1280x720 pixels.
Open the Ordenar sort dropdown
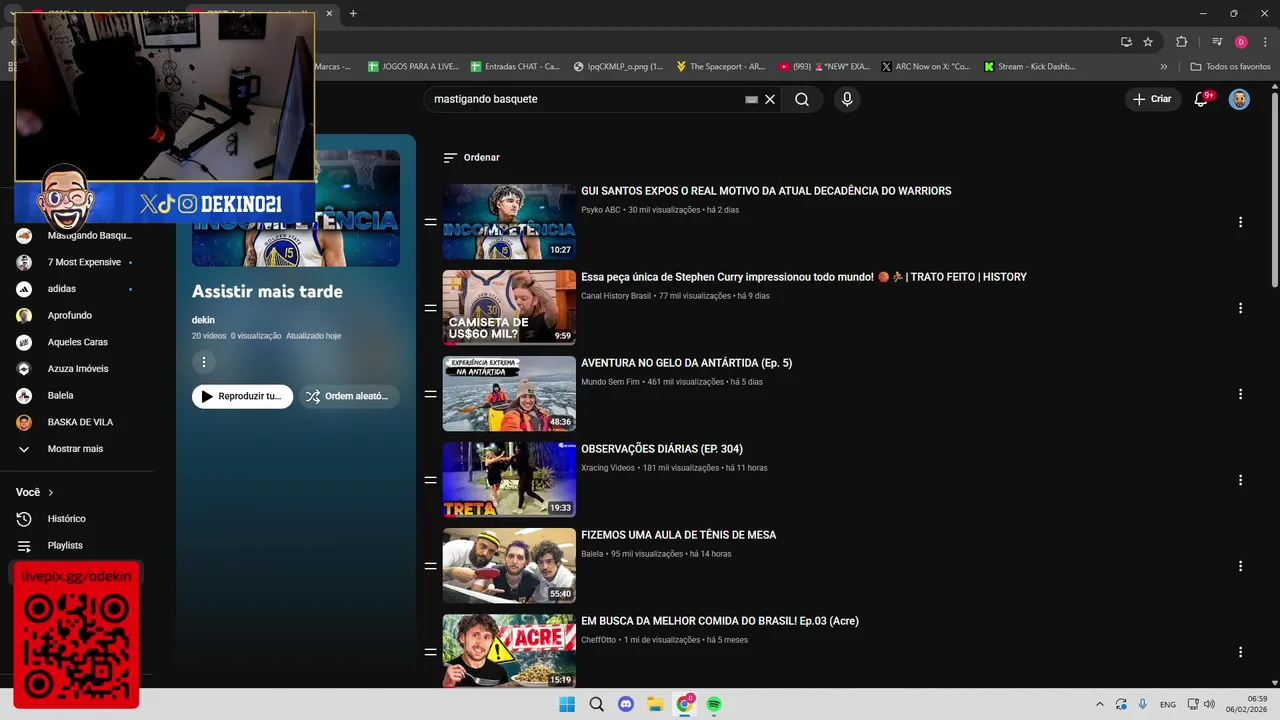point(471,157)
